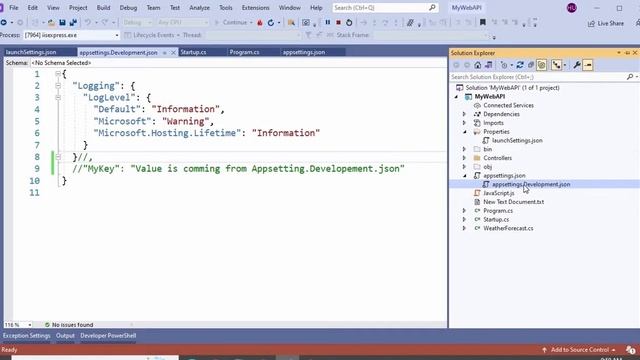Toggle nested files view icon in Solution Explorer

click(x=556, y=65)
